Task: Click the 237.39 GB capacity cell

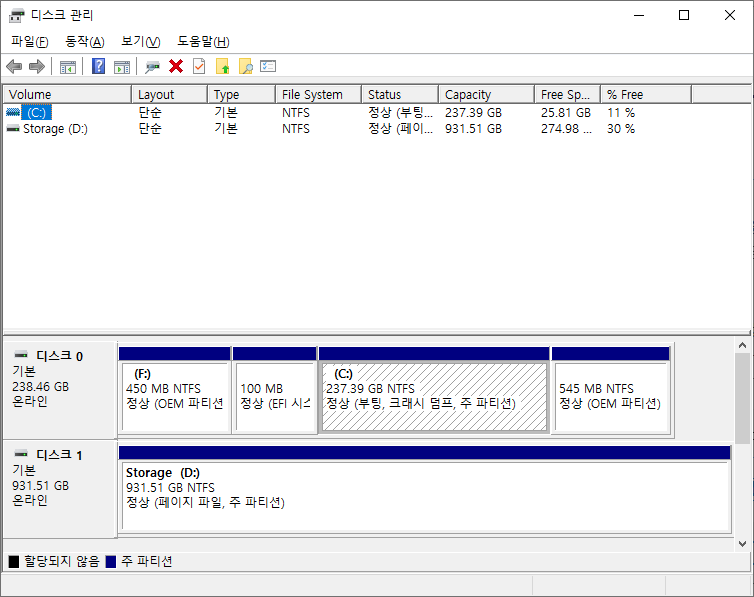Action: 473,112
